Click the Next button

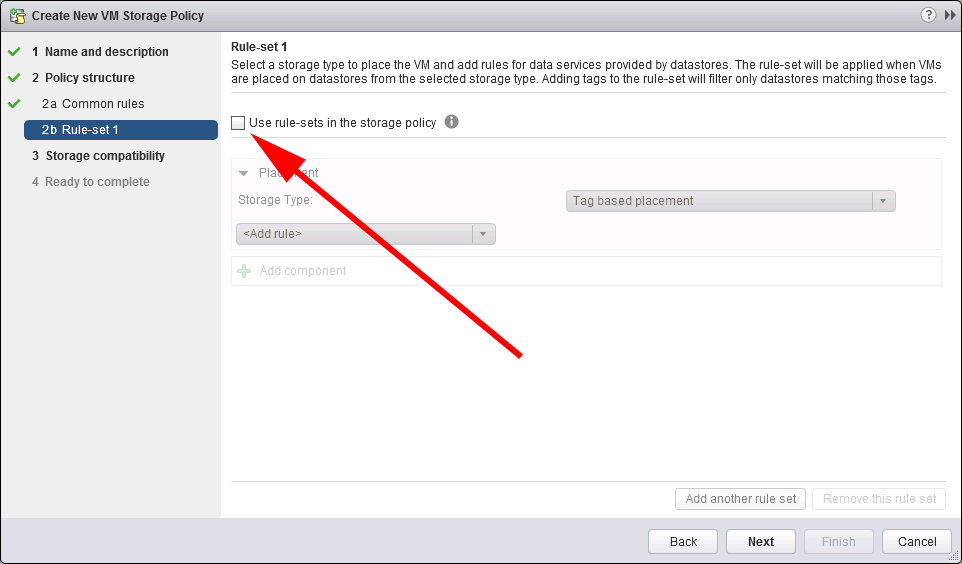pos(761,541)
